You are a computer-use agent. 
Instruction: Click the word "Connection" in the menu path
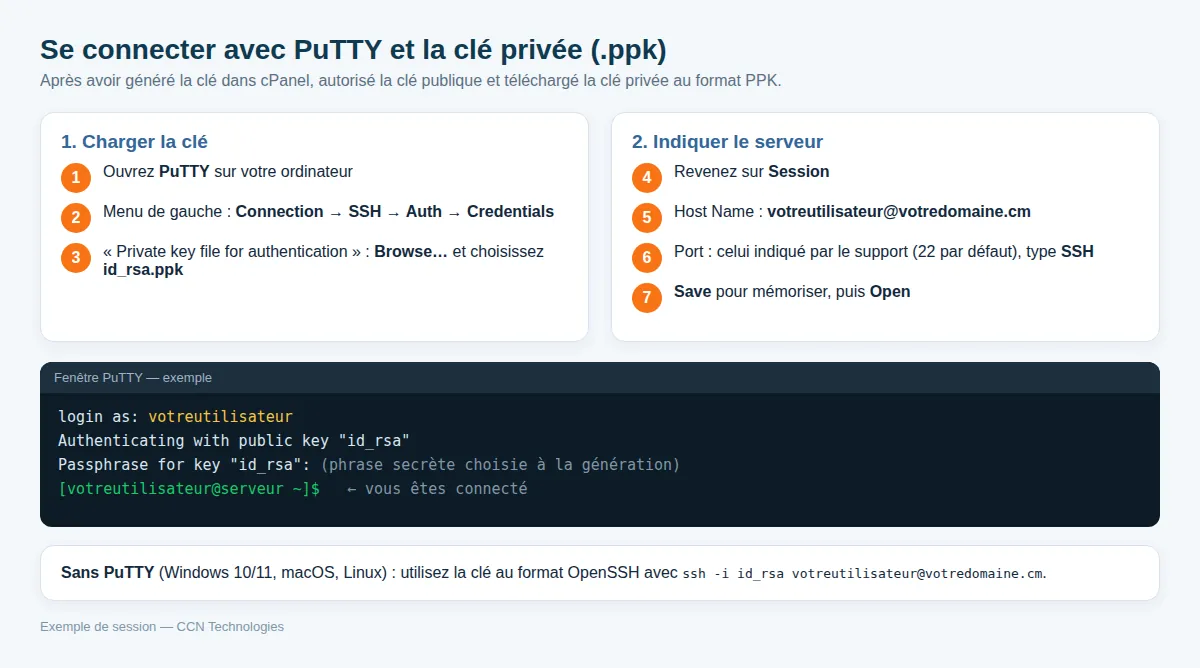(280, 212)
